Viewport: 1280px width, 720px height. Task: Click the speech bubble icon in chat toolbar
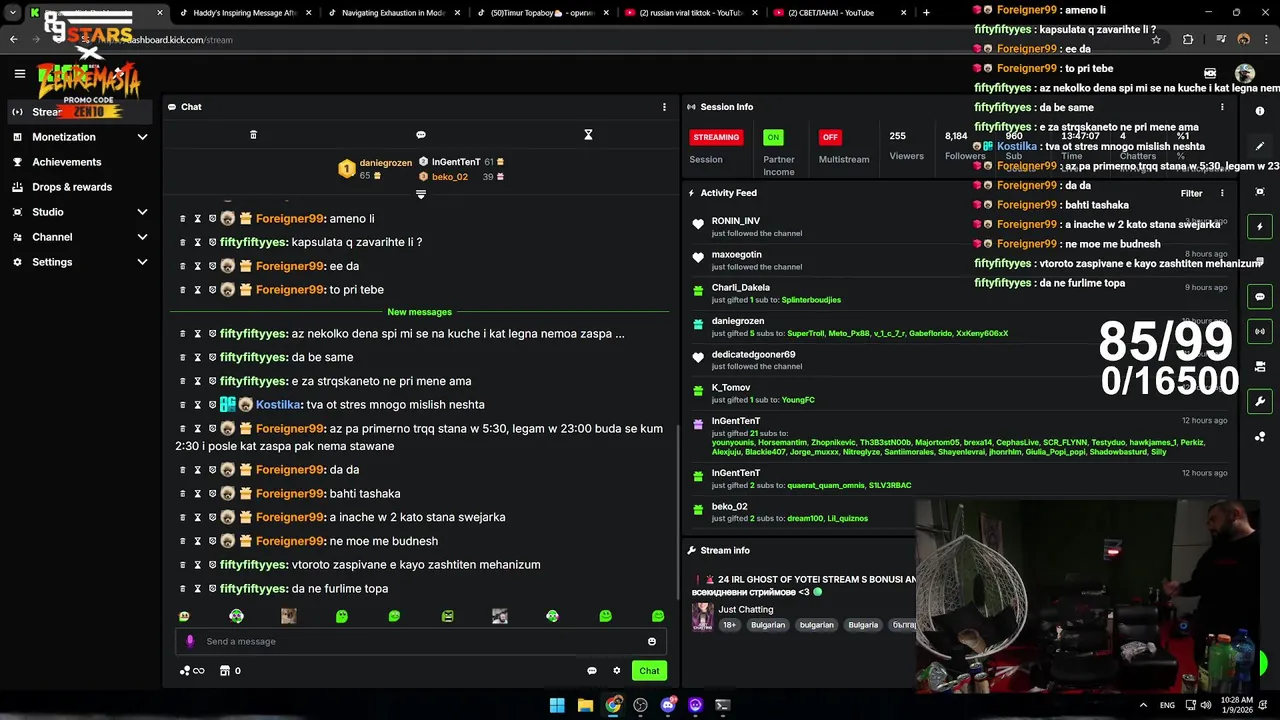pyautogui.click(x=421, y=135)
